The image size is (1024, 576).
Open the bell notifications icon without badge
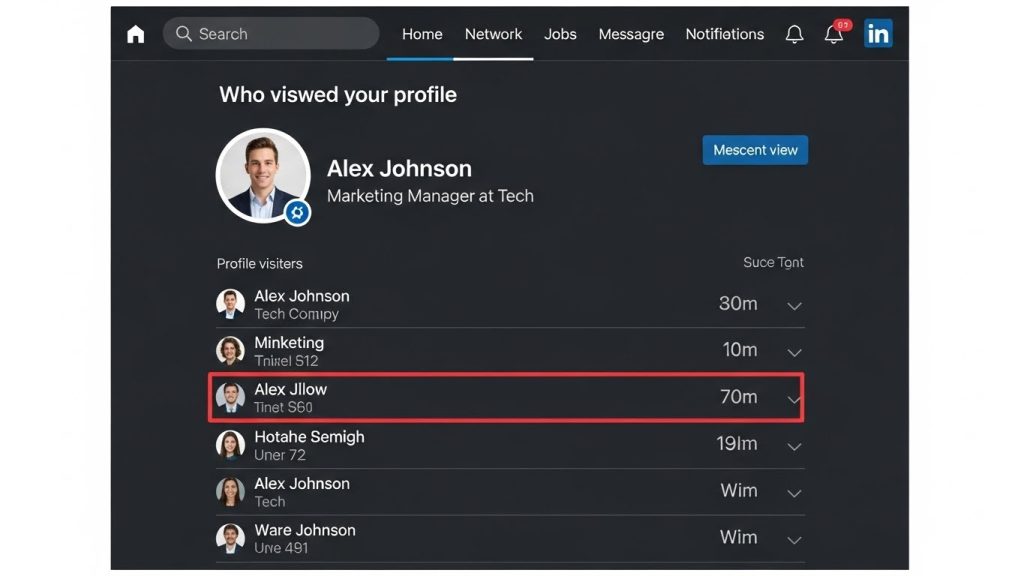pyautogui.click(x=794, y=34)
